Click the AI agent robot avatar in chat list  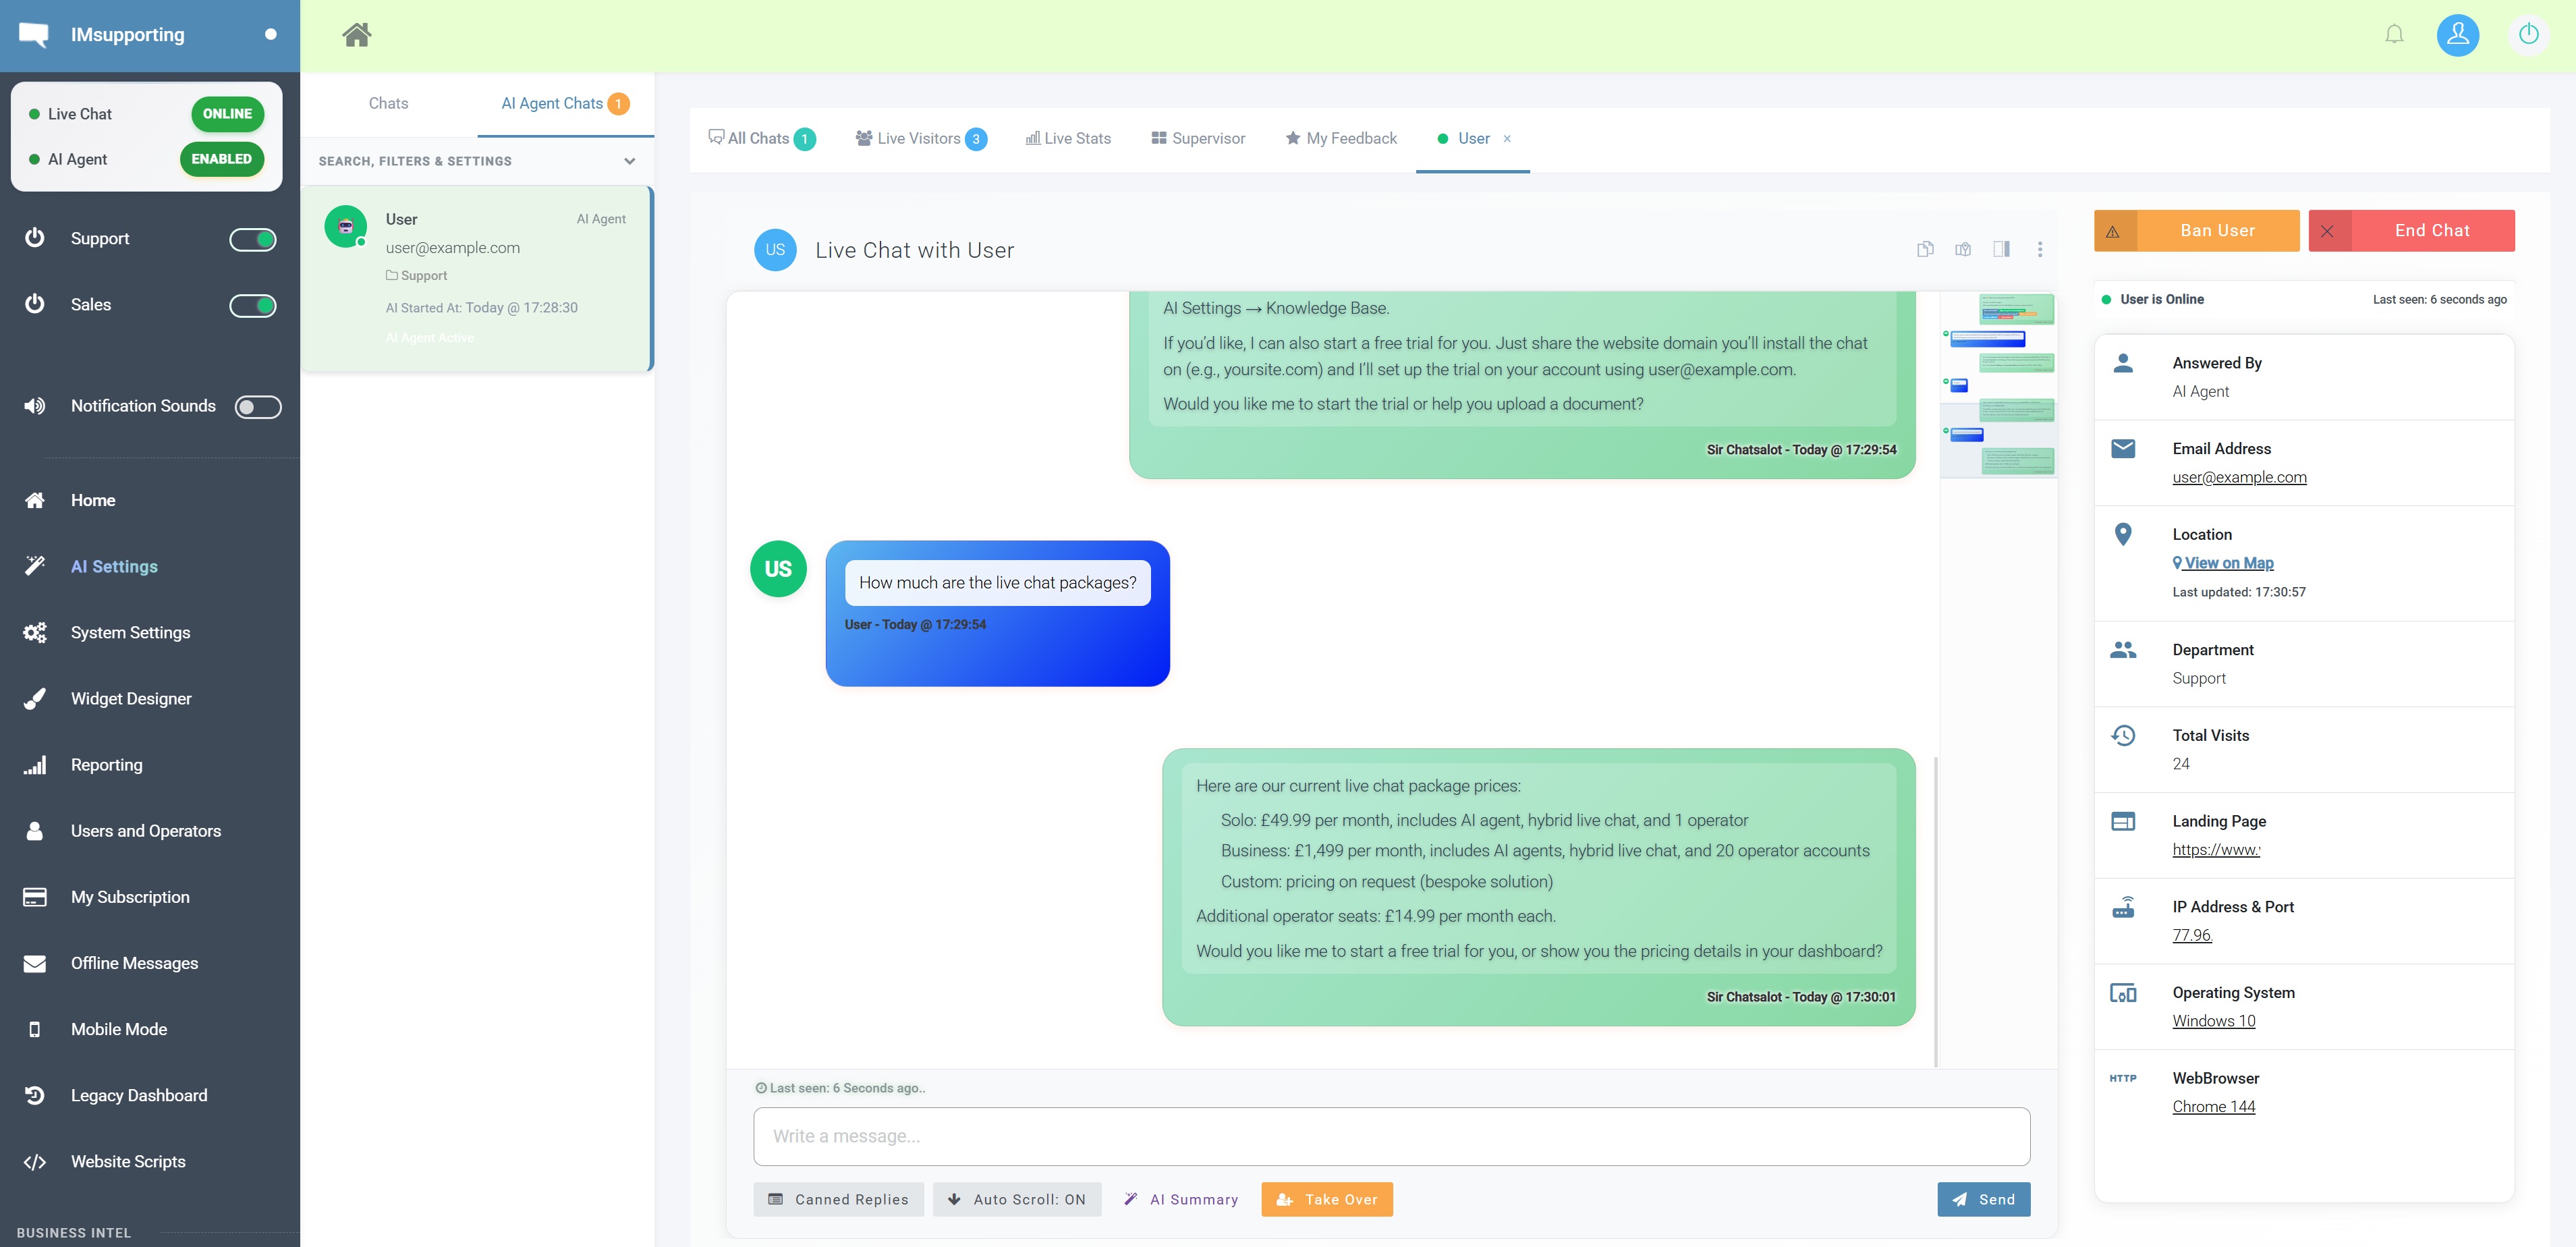345,226
